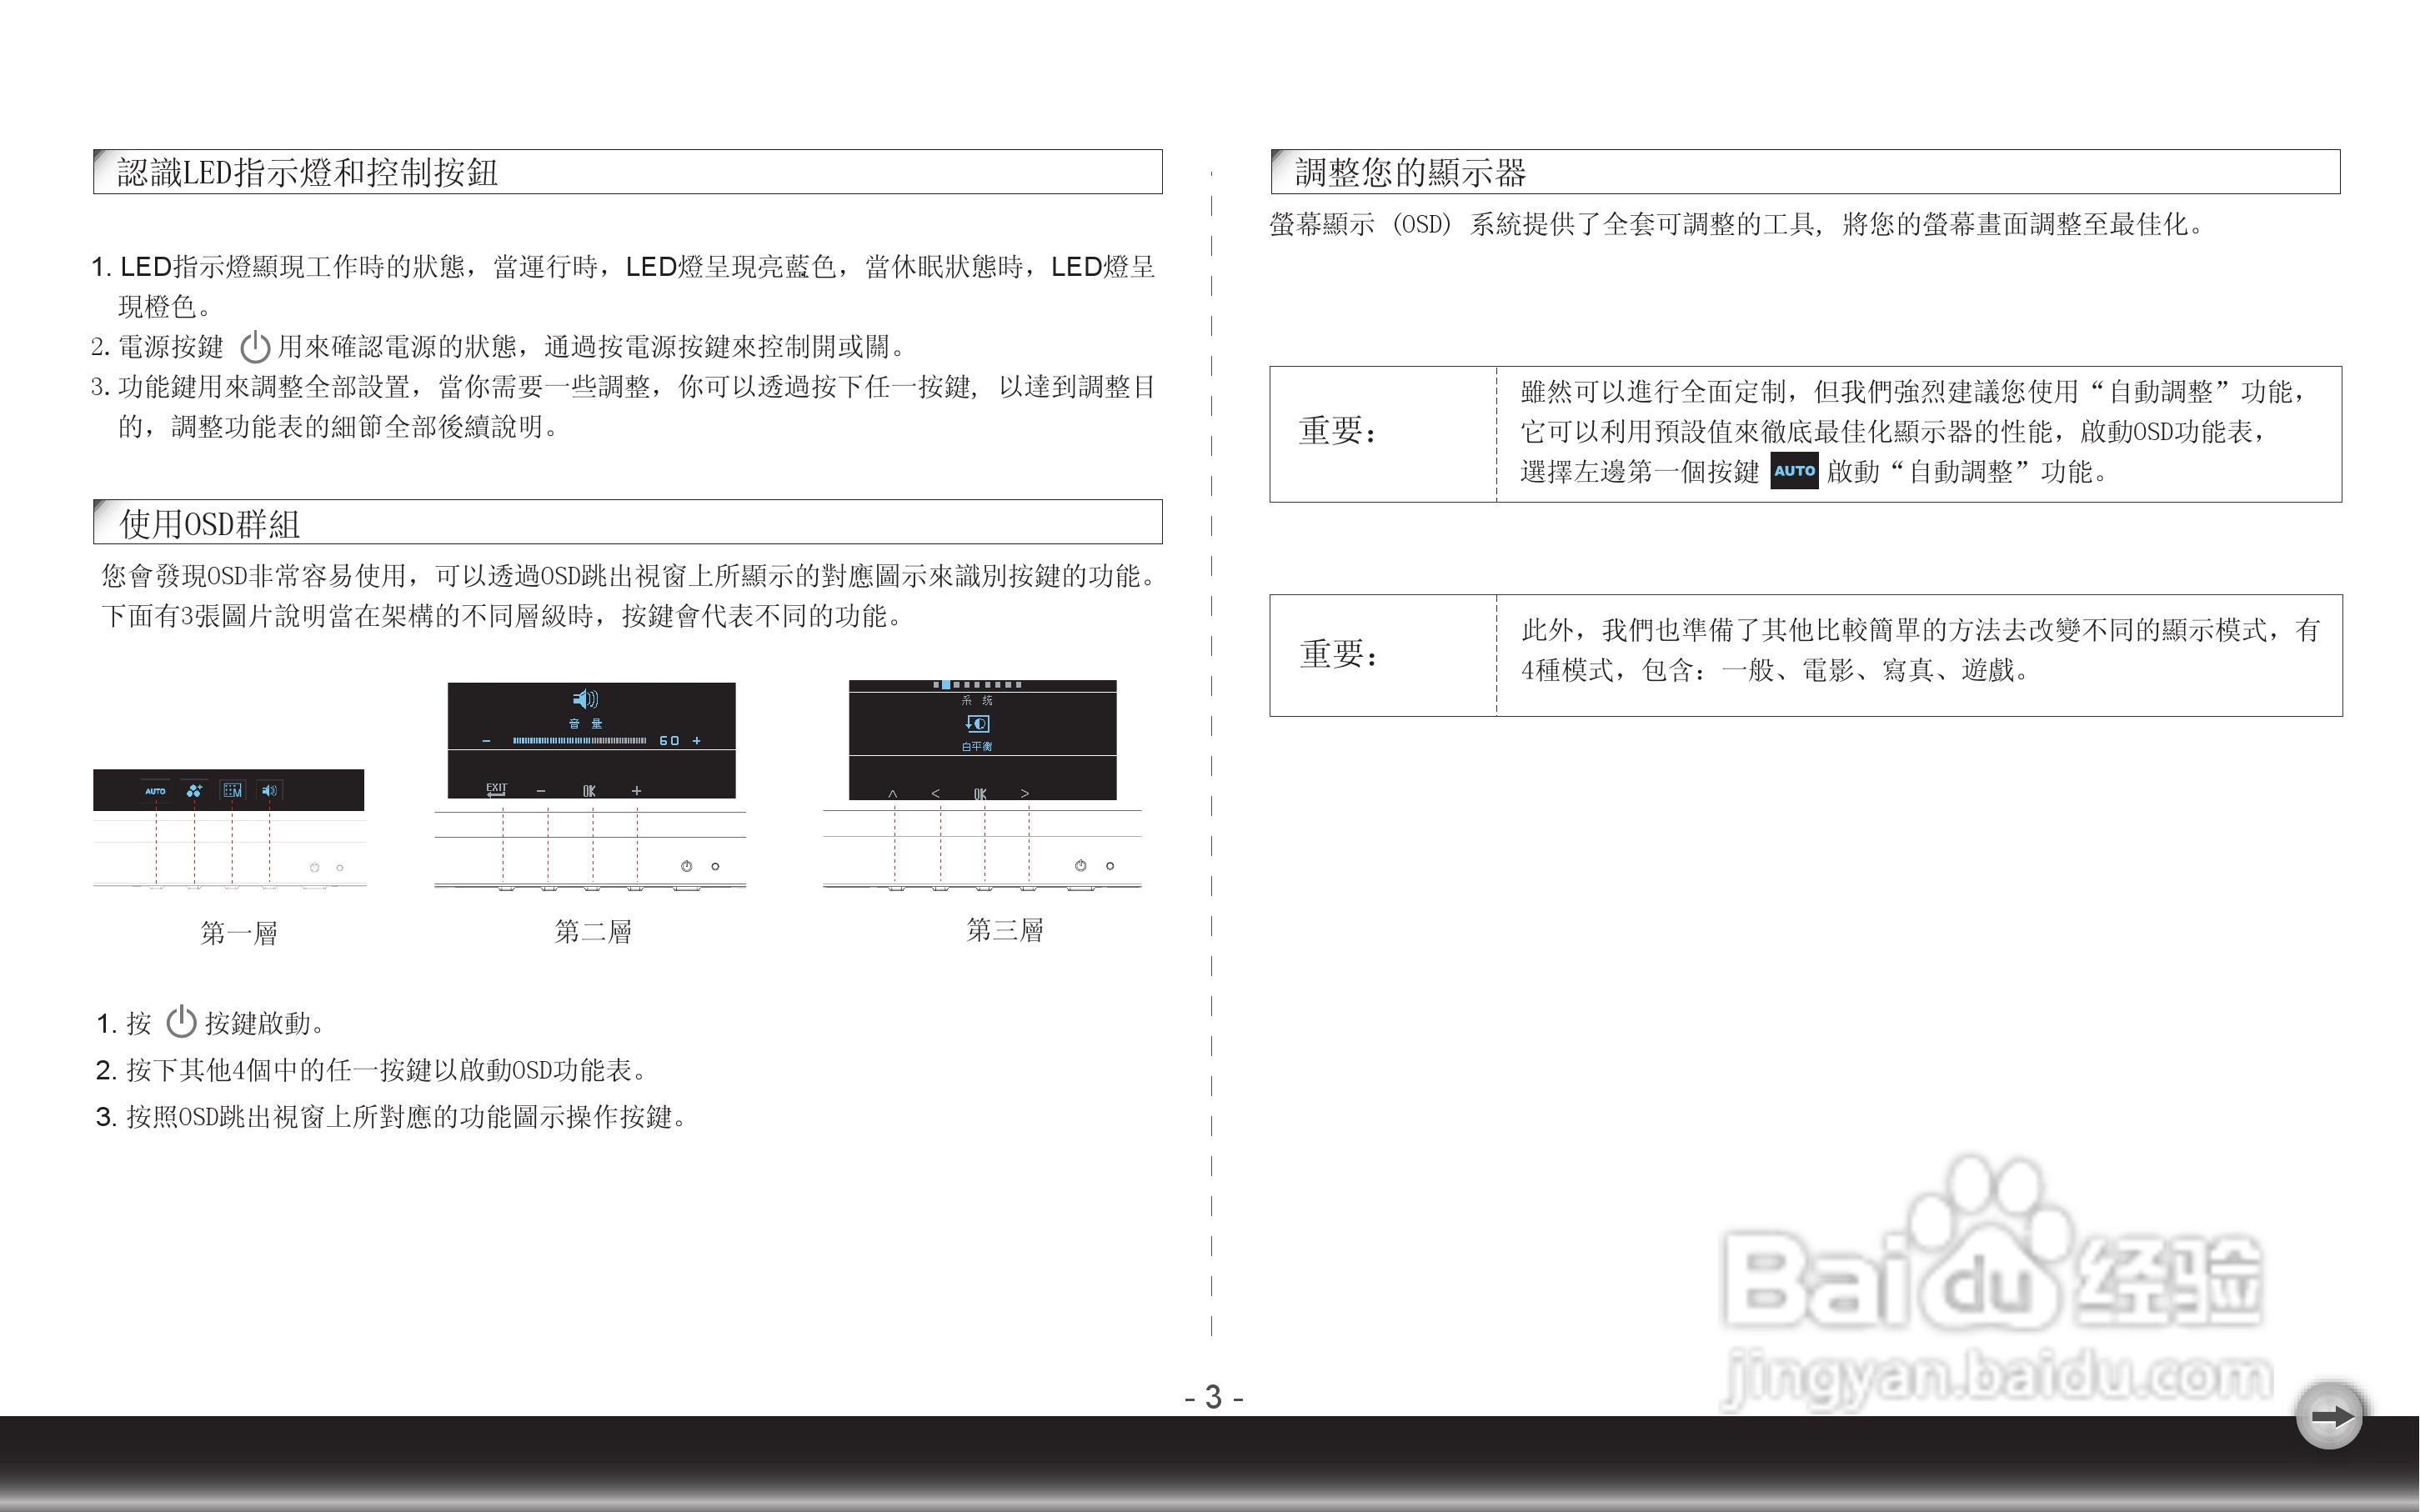The width and height of the screenshot is (2420, 1512).
Task: Click power icon in step '按 按鍵啟動'
Action: (181, 1022)
